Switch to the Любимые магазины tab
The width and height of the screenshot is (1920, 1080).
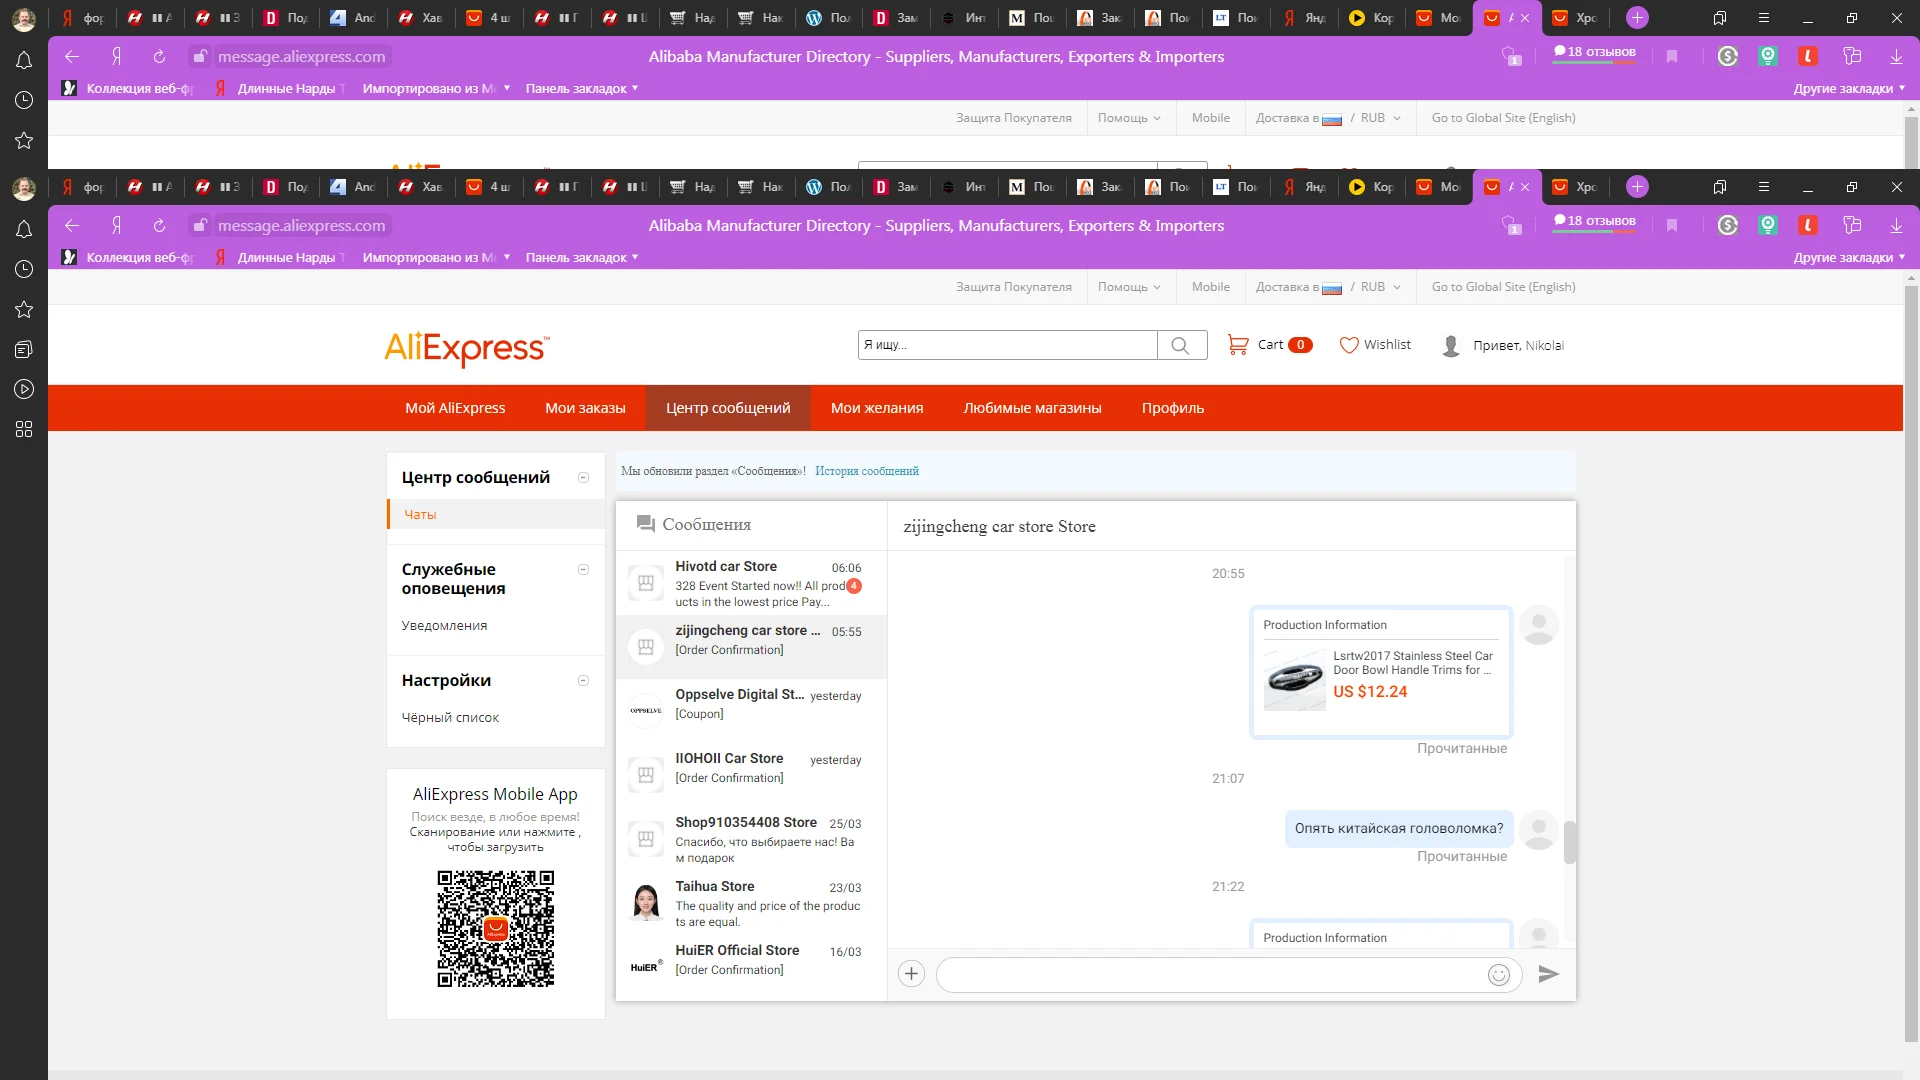[x=1032, y=408]
